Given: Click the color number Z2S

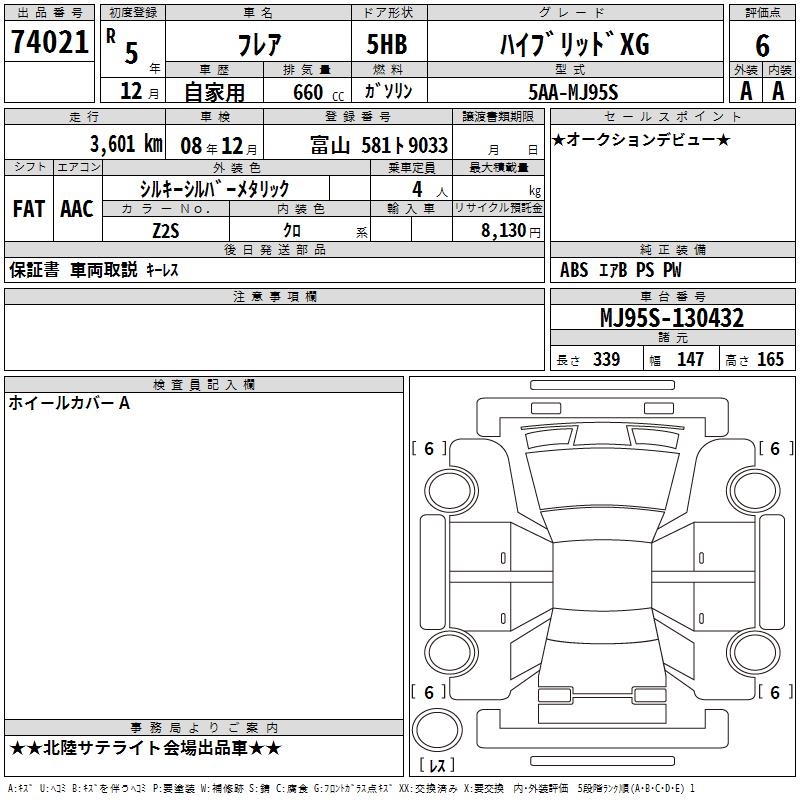Looking at the screenshot, I should pyautogui.click(x=166, y=231).
